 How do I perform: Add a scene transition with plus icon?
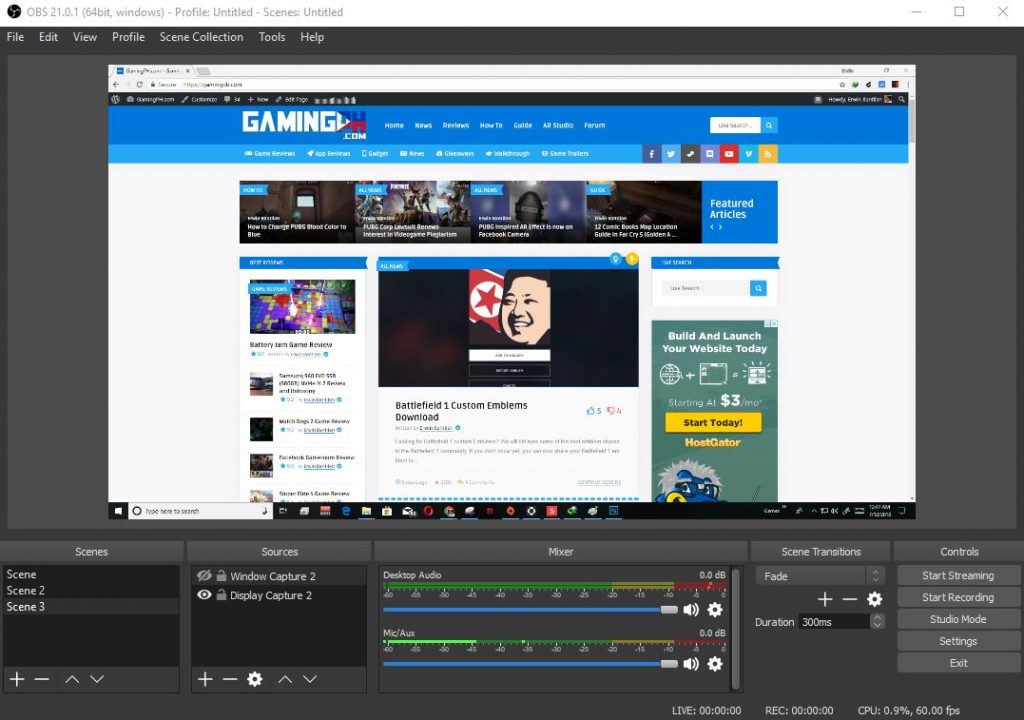(825, 599)
